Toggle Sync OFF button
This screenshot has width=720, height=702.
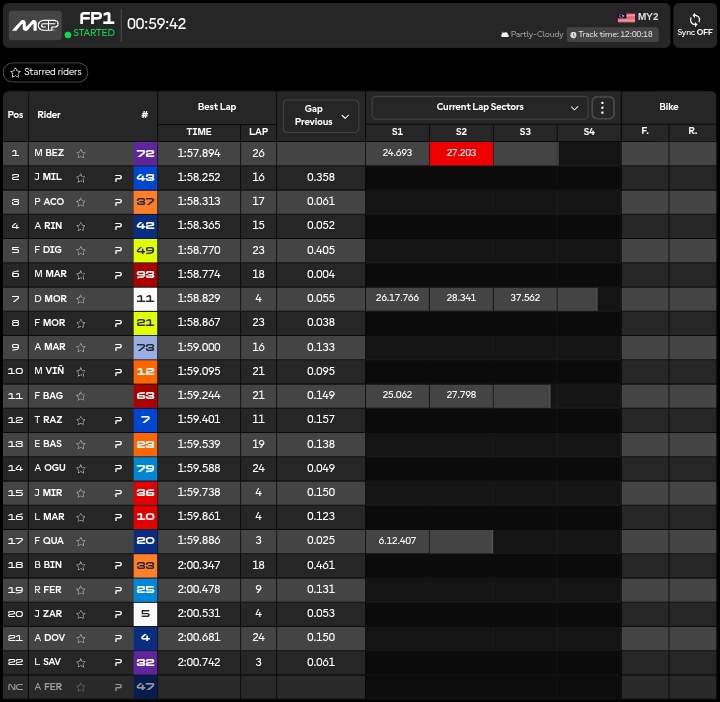coord(695,25)
